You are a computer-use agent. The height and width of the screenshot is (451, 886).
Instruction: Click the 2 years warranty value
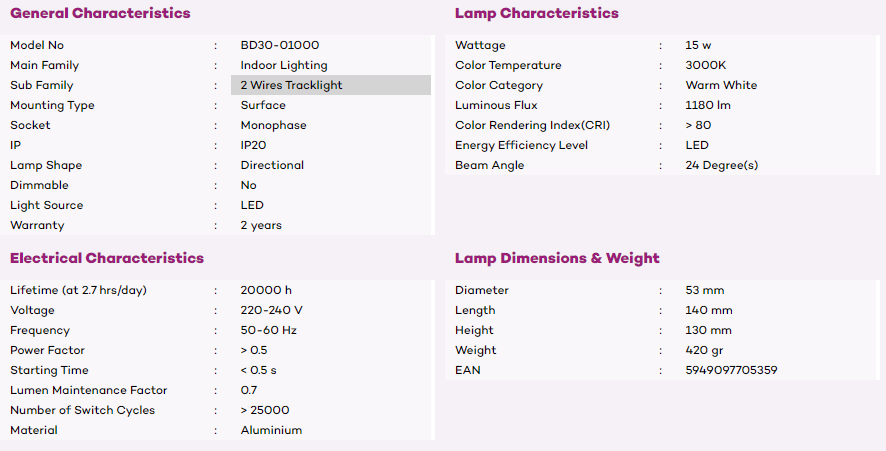point(261,225)
